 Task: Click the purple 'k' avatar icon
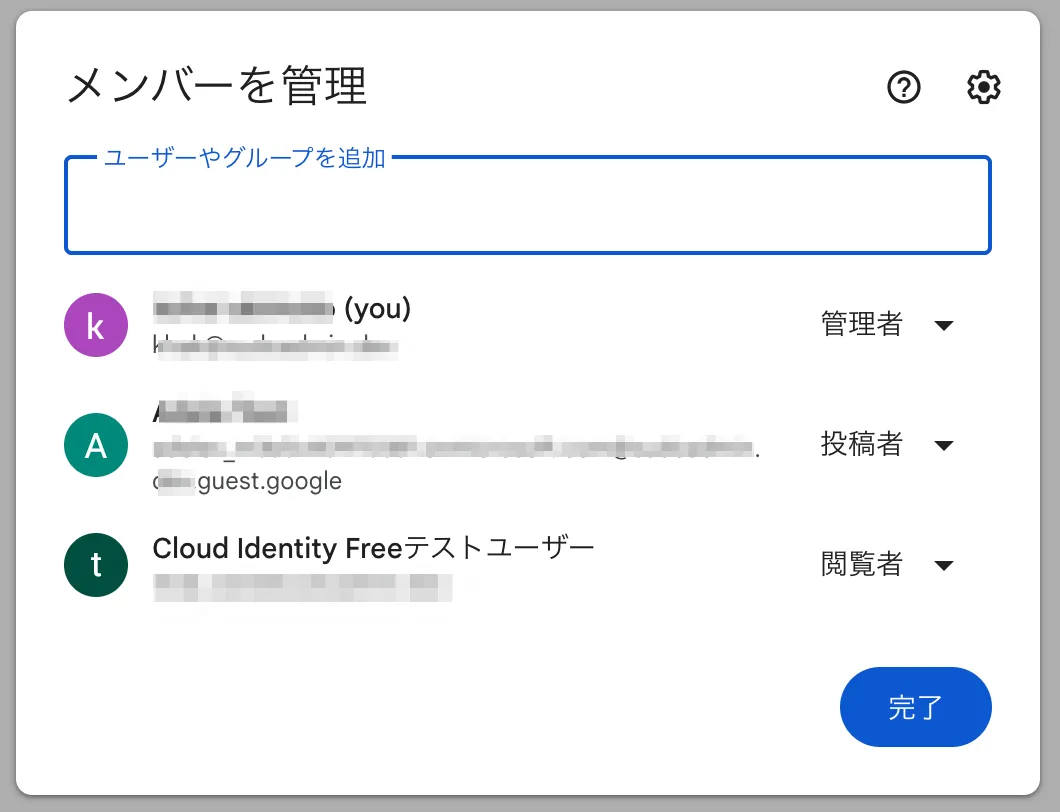tap(96, 325)
